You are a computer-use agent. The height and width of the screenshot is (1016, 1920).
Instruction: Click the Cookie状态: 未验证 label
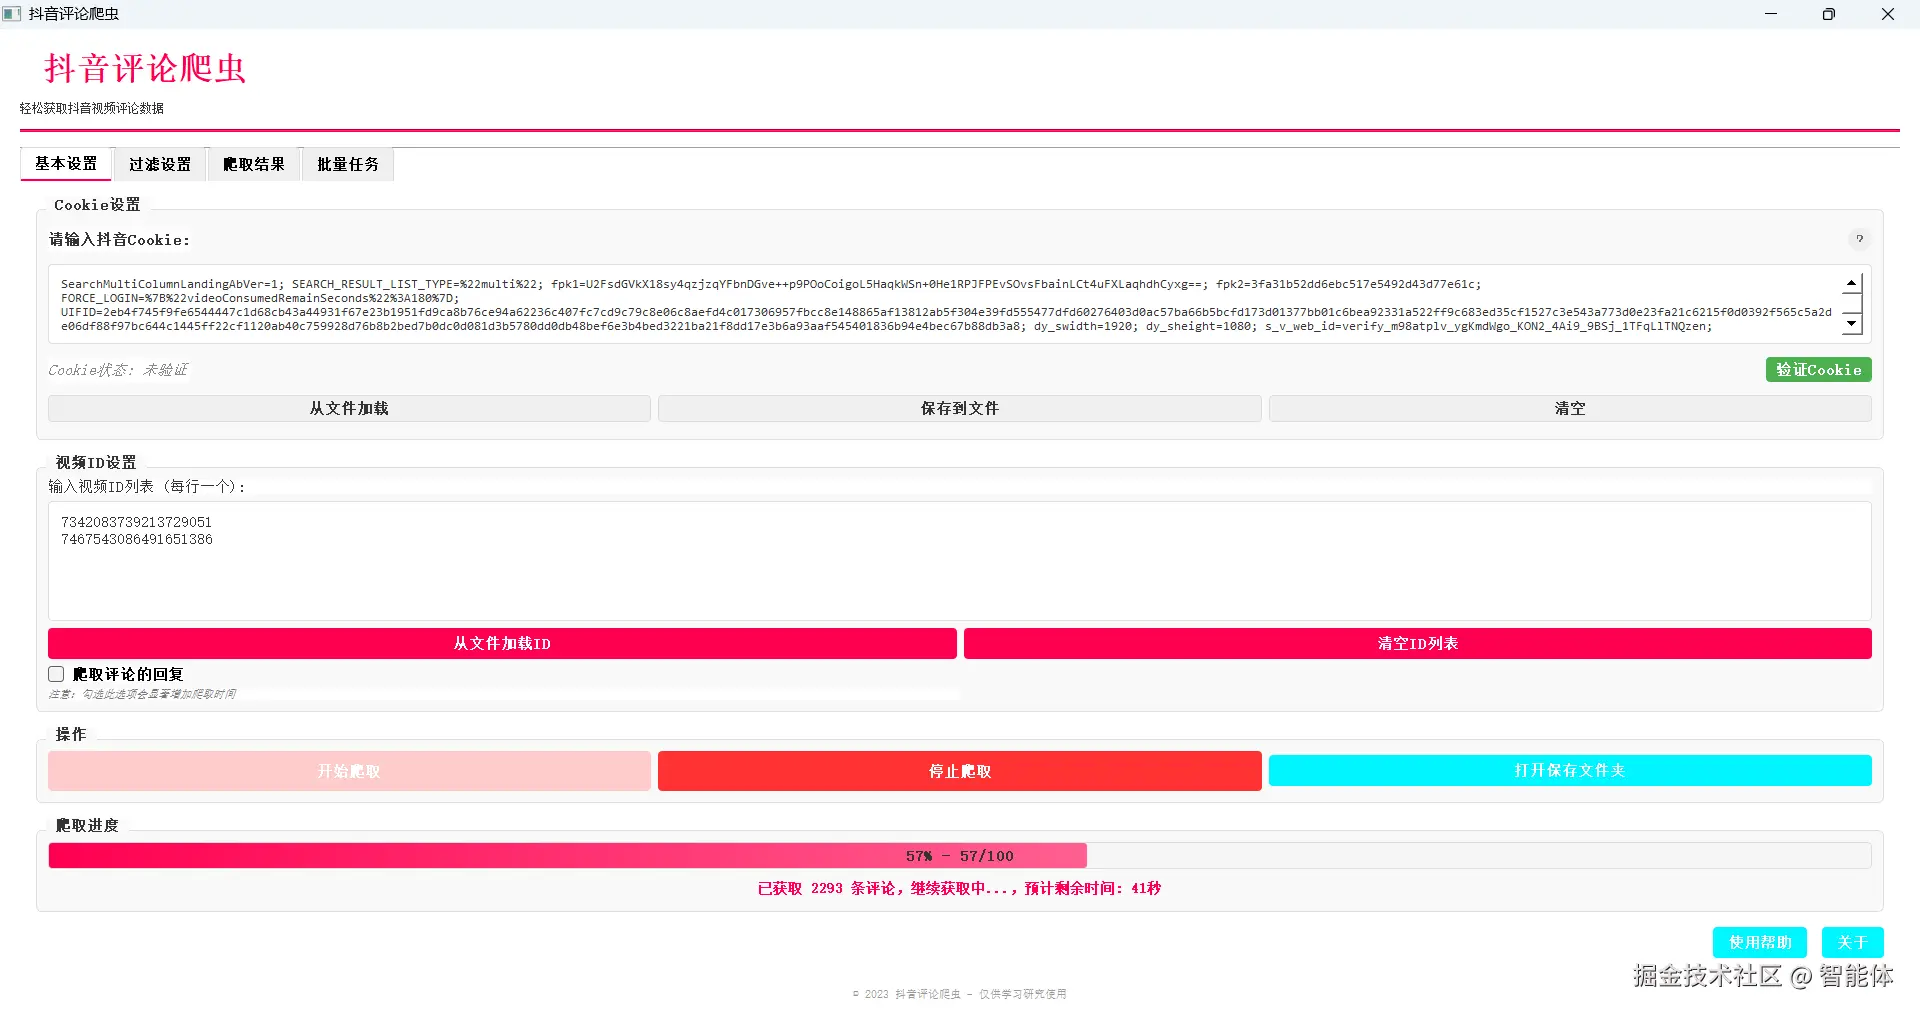(x=118, y=370)
